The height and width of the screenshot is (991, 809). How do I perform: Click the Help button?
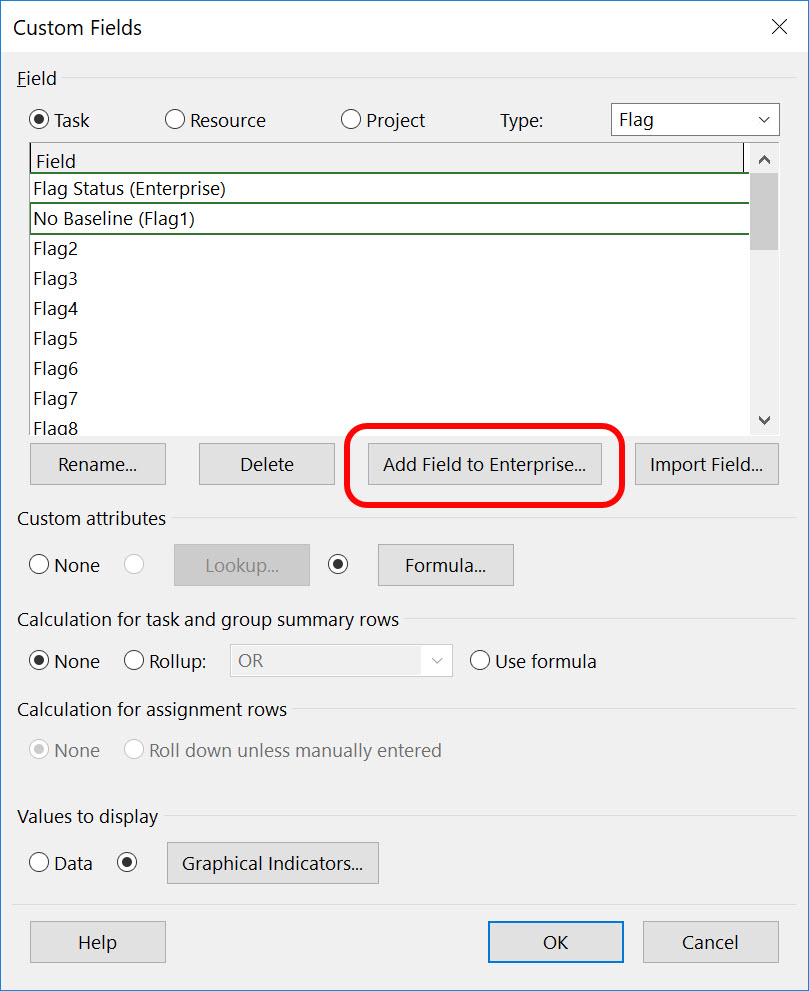(x=98, y=942)
